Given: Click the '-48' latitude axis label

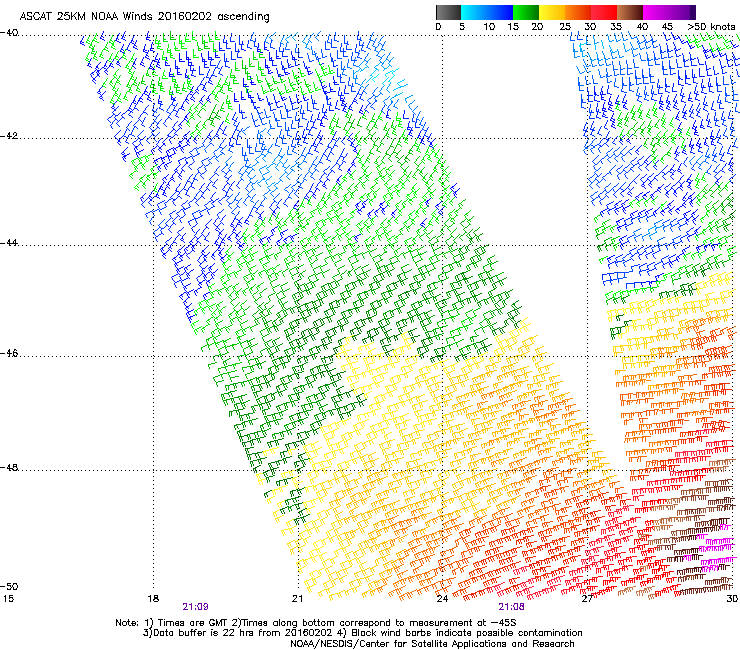Looking at the screenshot, I should click(9, 467).
